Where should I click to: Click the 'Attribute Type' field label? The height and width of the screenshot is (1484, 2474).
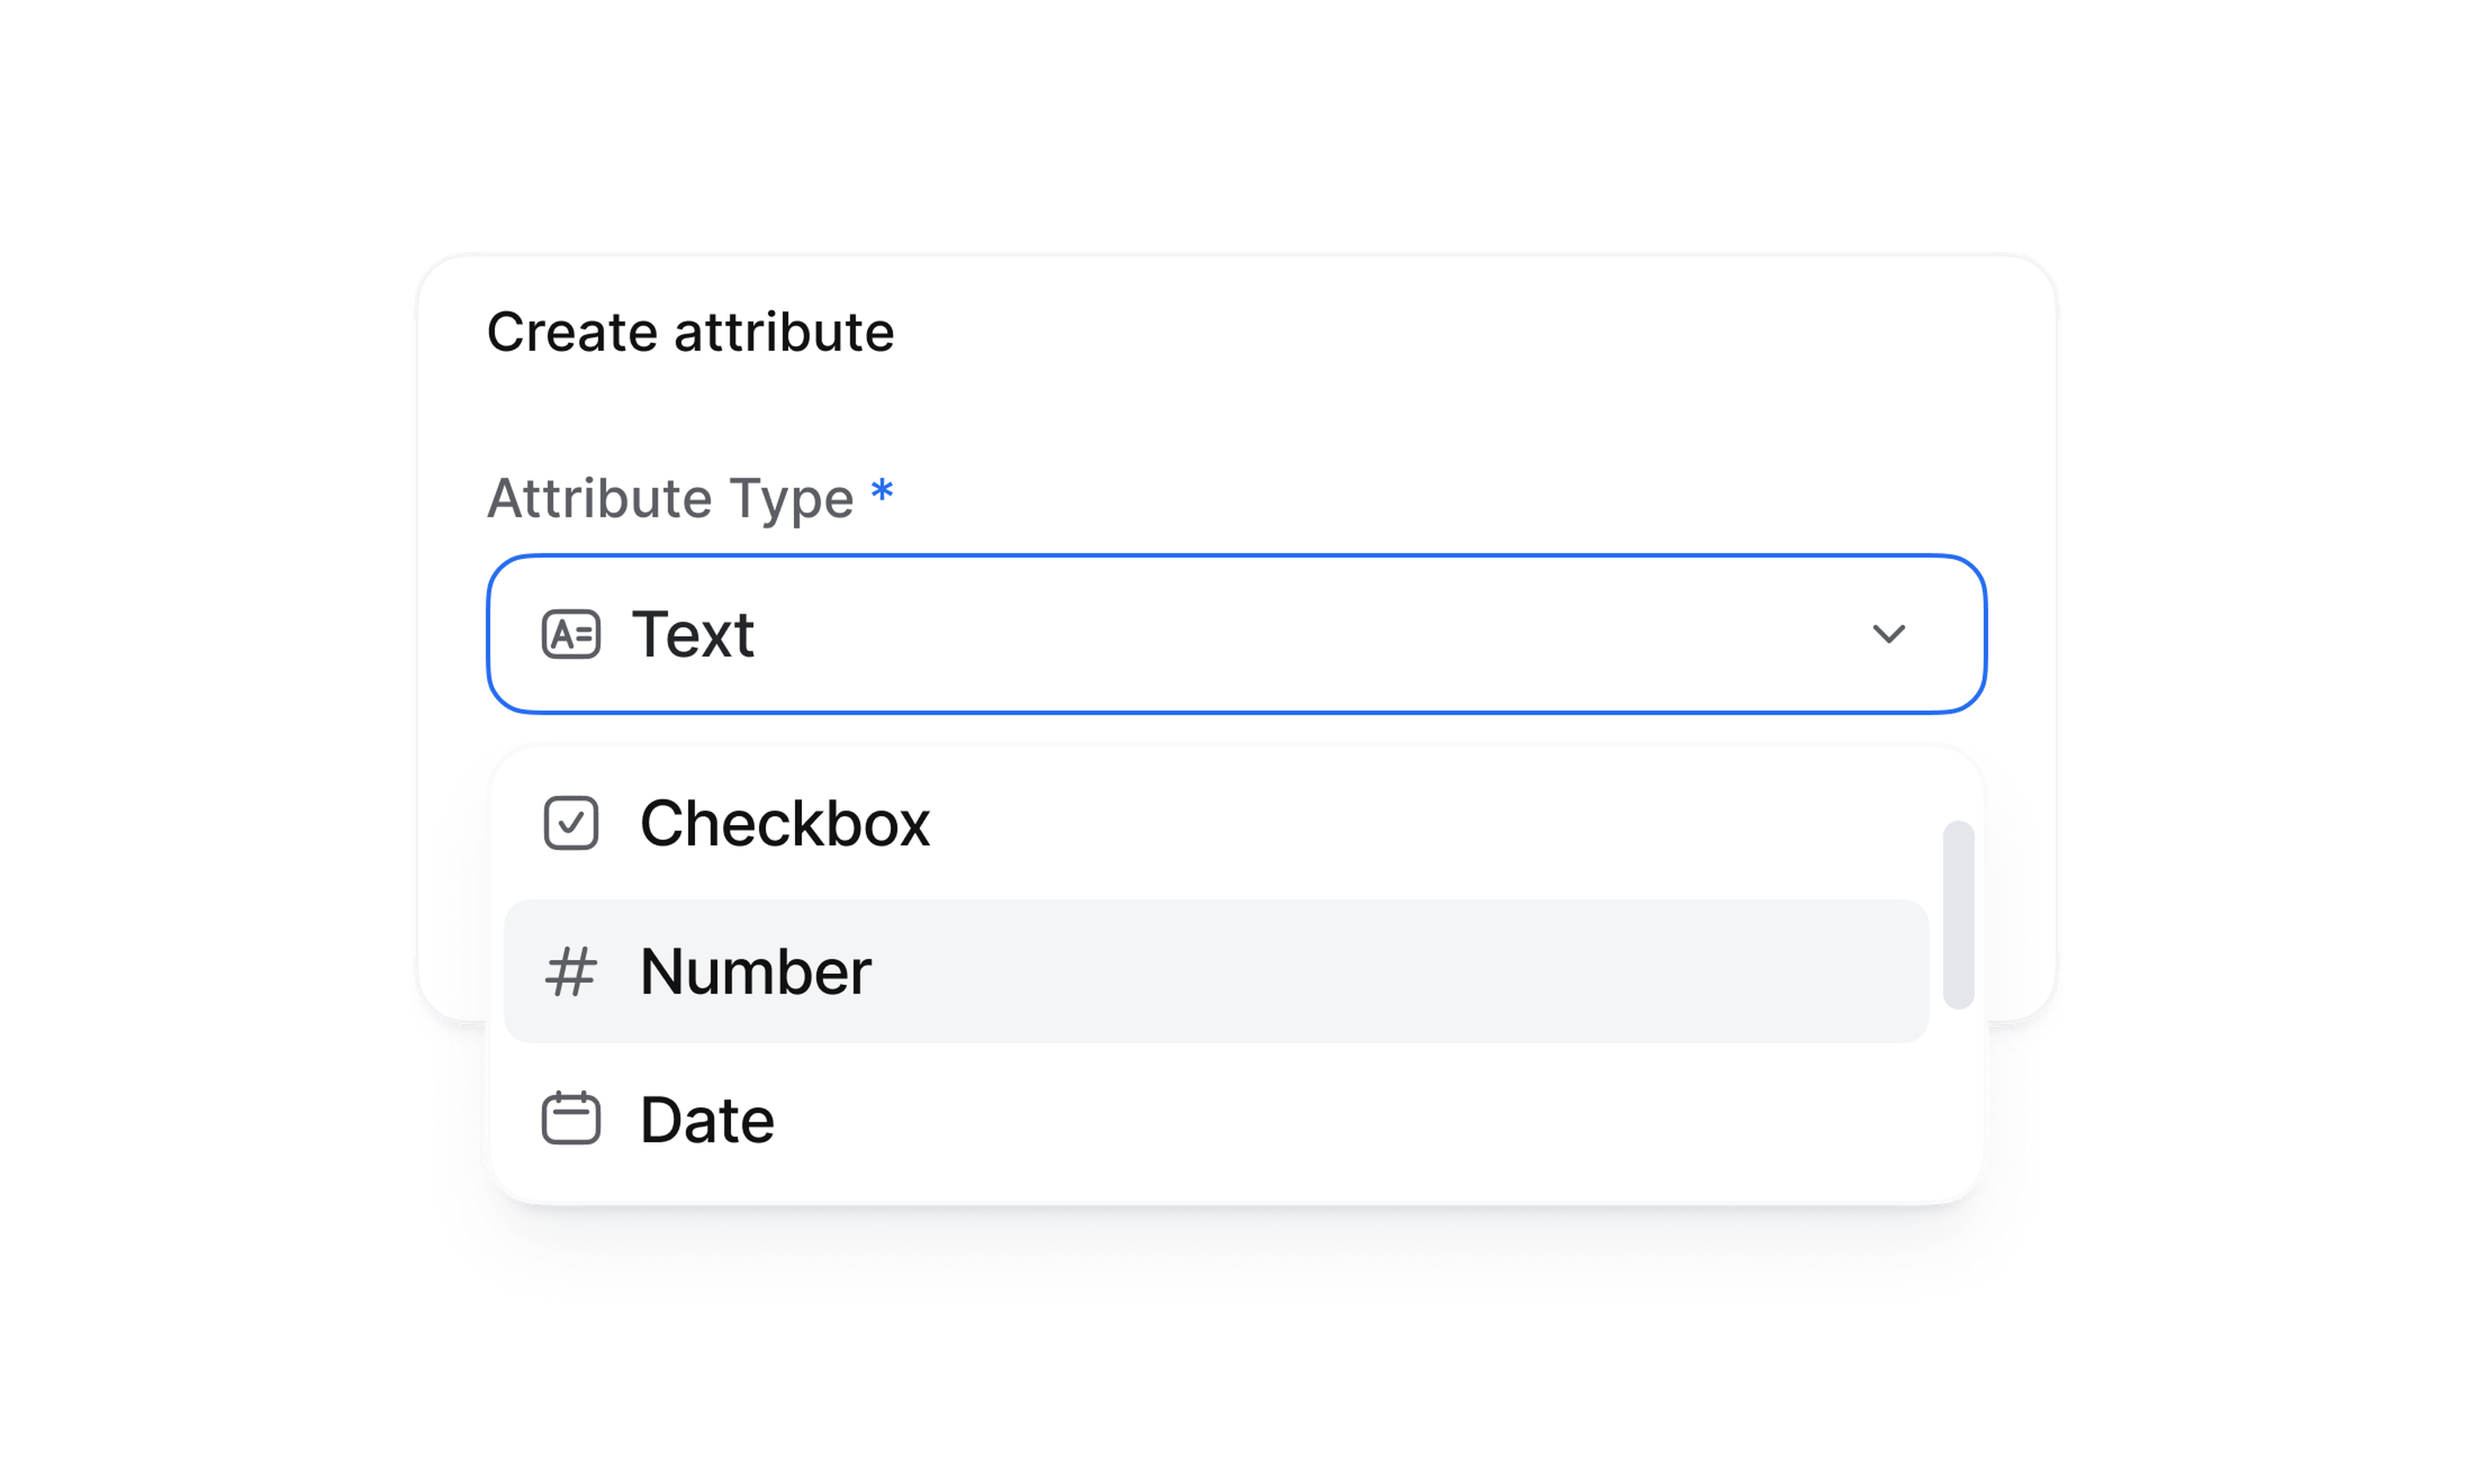(x=670, y=498)
